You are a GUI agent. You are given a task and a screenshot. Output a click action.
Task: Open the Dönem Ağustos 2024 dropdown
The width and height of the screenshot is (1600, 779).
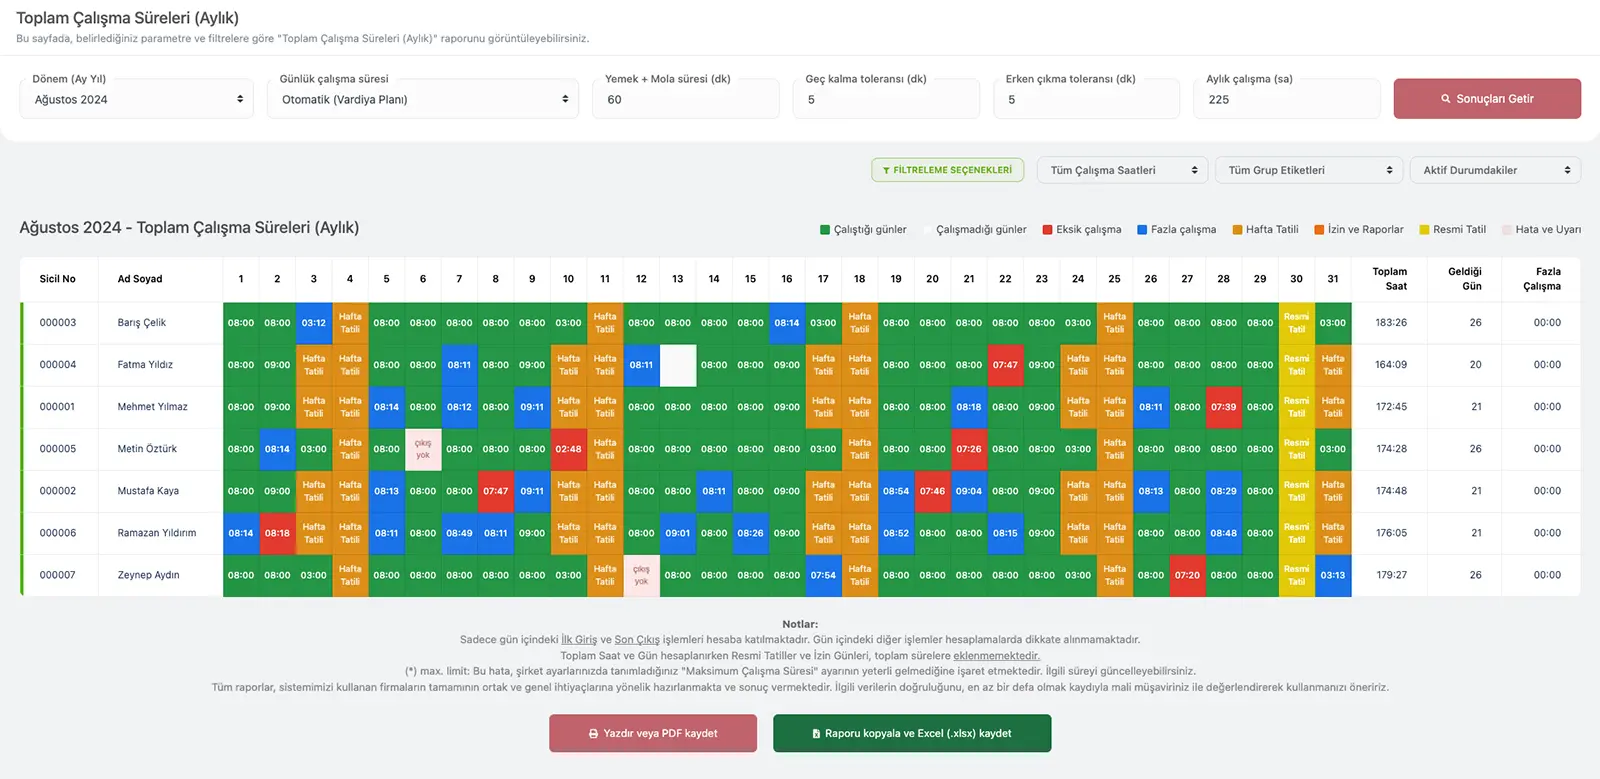point(137,99)
